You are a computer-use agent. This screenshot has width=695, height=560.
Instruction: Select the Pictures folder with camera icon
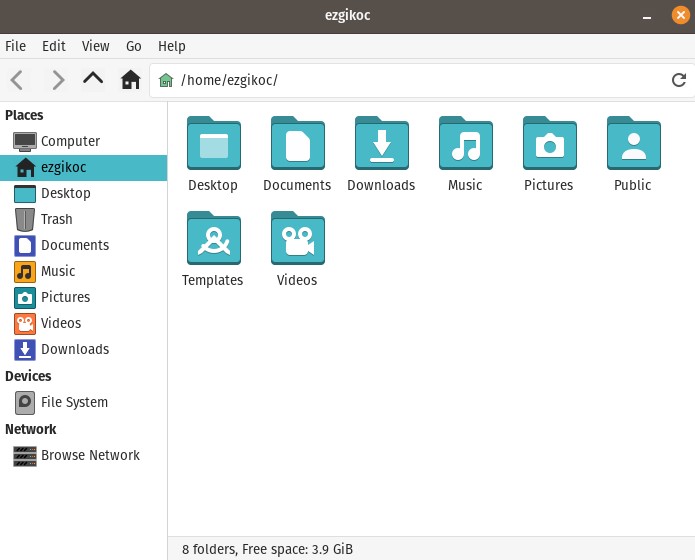coord(549,146)
